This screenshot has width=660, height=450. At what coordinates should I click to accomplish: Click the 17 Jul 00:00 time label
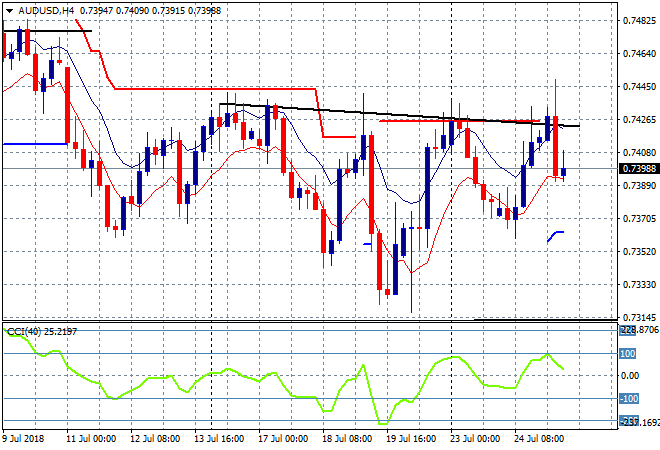click(x=283, y=439)
